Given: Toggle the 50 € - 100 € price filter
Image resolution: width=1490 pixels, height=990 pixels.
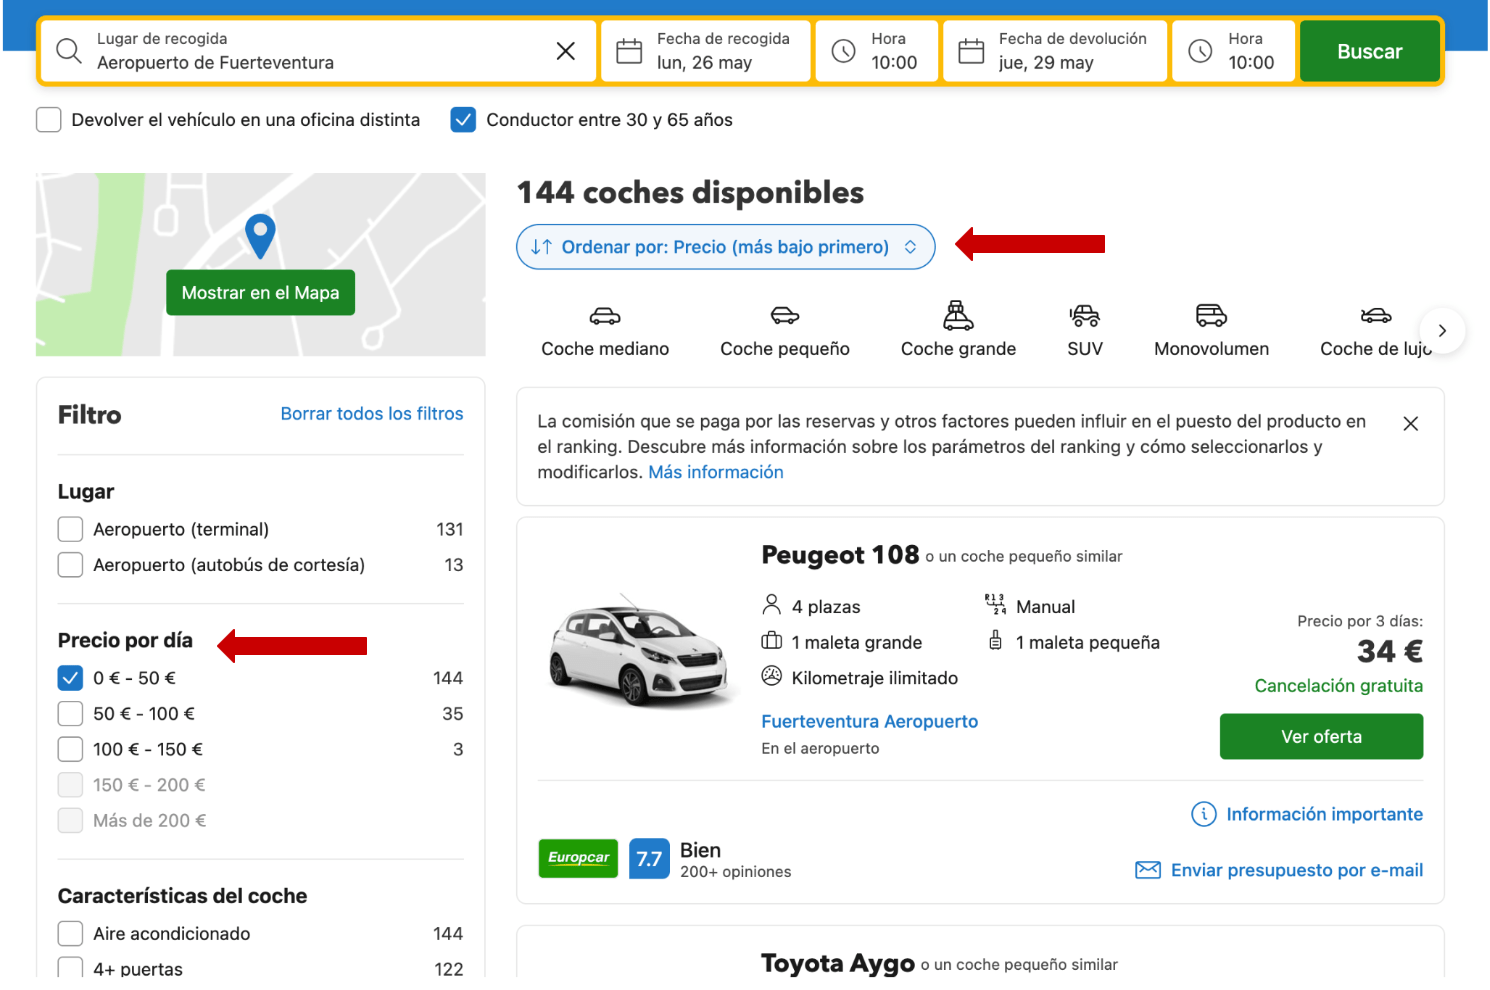Looking at the screenshot, I should tap(70, 714).
